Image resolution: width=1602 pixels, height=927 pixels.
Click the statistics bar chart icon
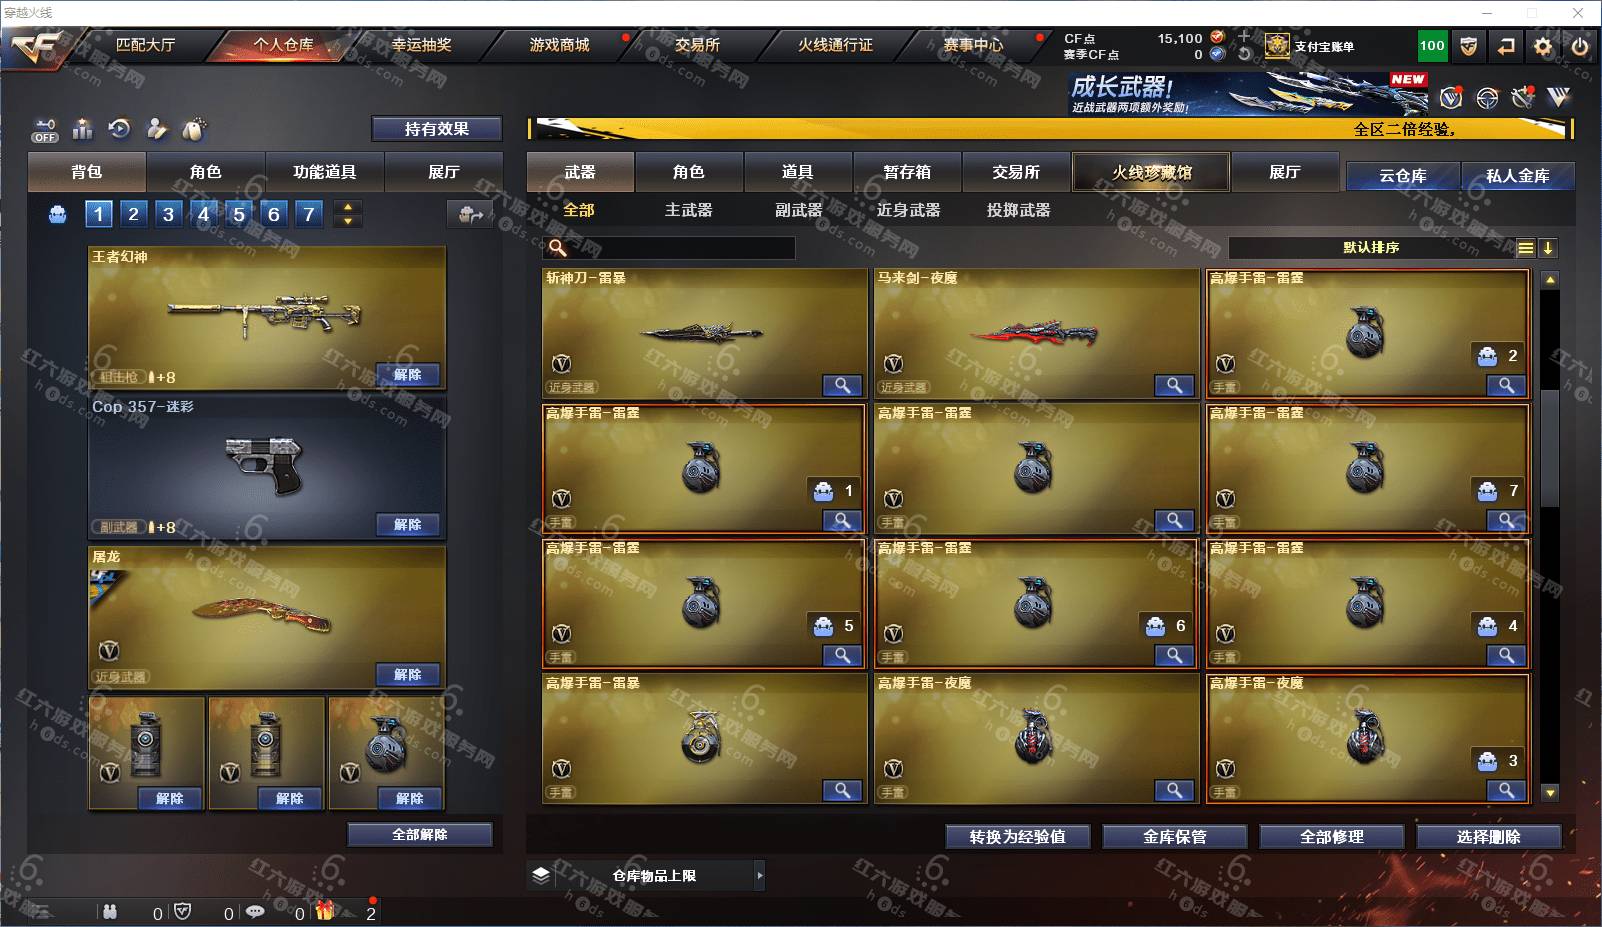point(83,129)
